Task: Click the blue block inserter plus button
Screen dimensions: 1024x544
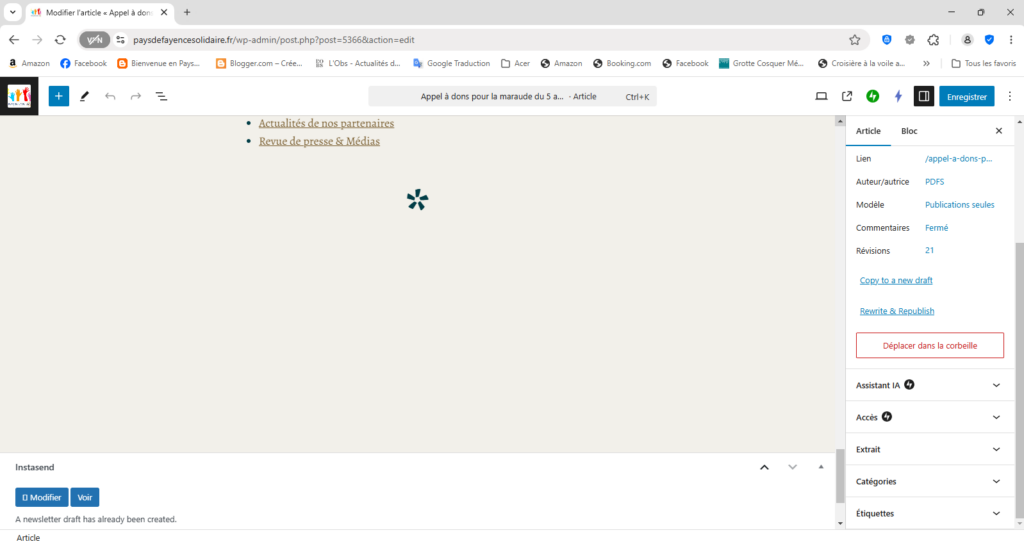Action: [59, 97]
